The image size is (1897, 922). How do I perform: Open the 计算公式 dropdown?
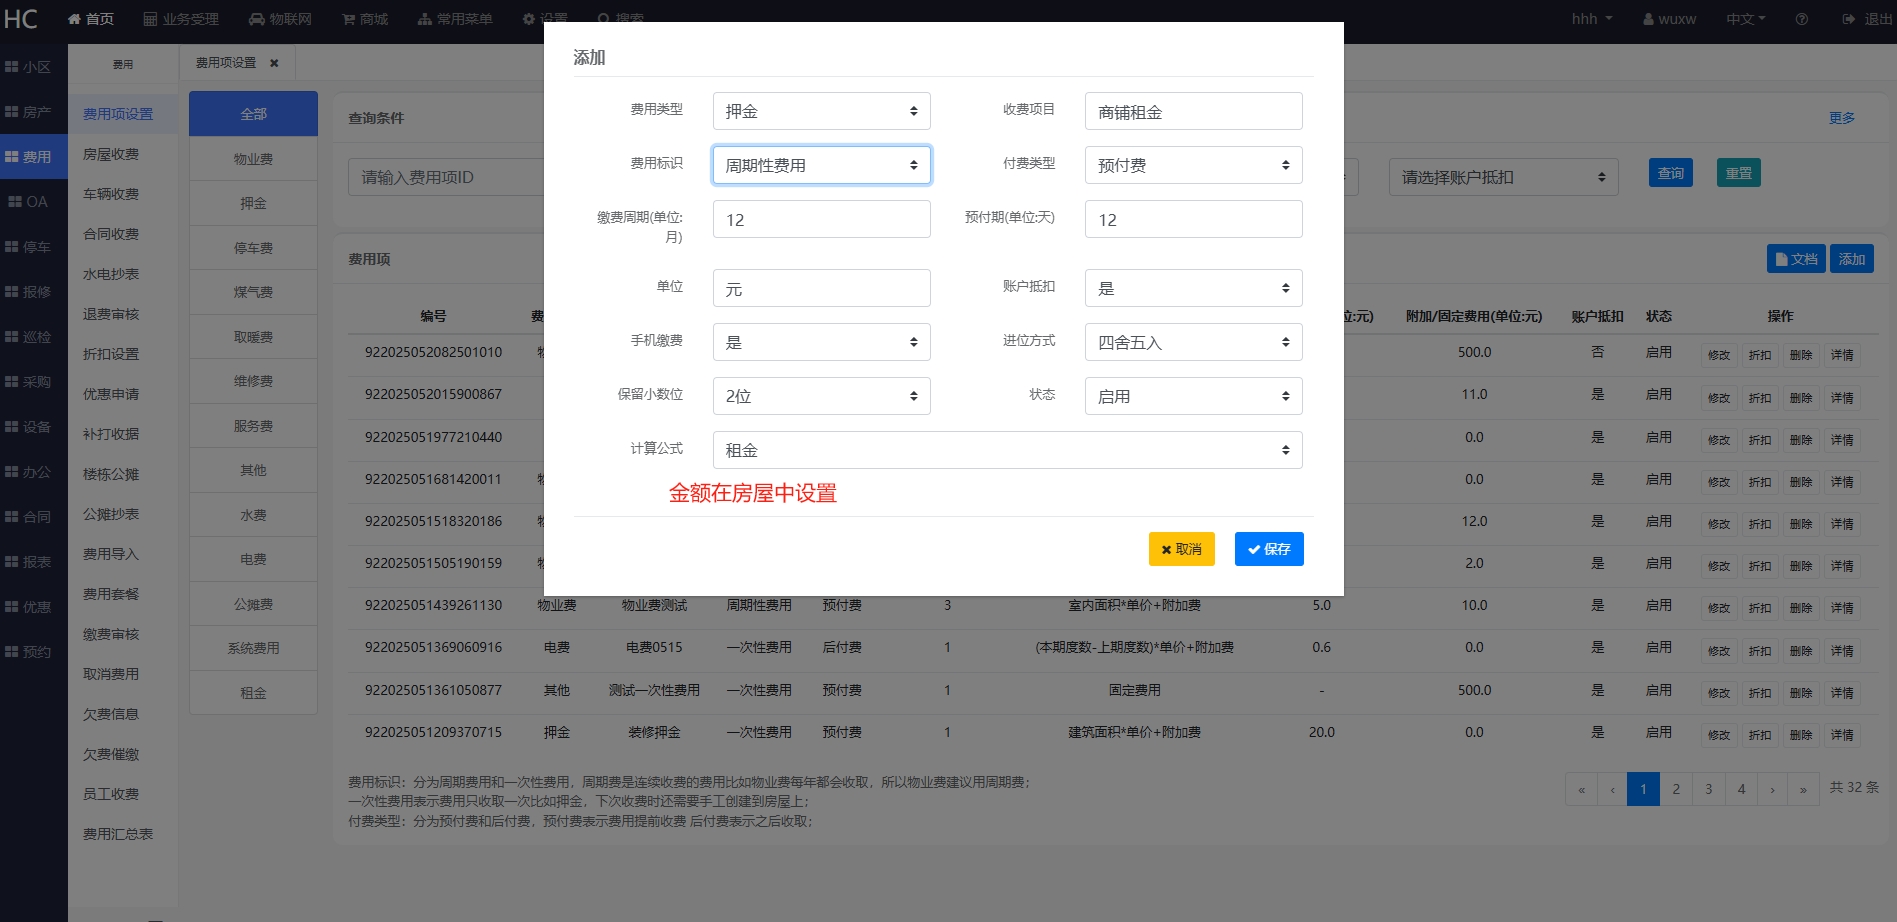pyautogui.click(x=1007, y=450)
